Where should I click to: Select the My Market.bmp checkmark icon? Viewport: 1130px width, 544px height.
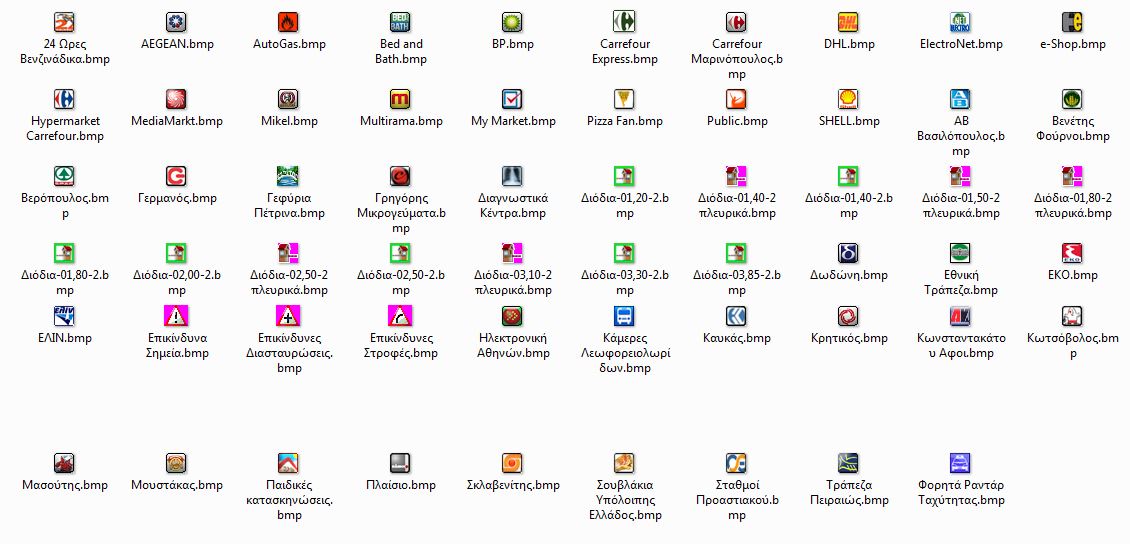(512, 99)
